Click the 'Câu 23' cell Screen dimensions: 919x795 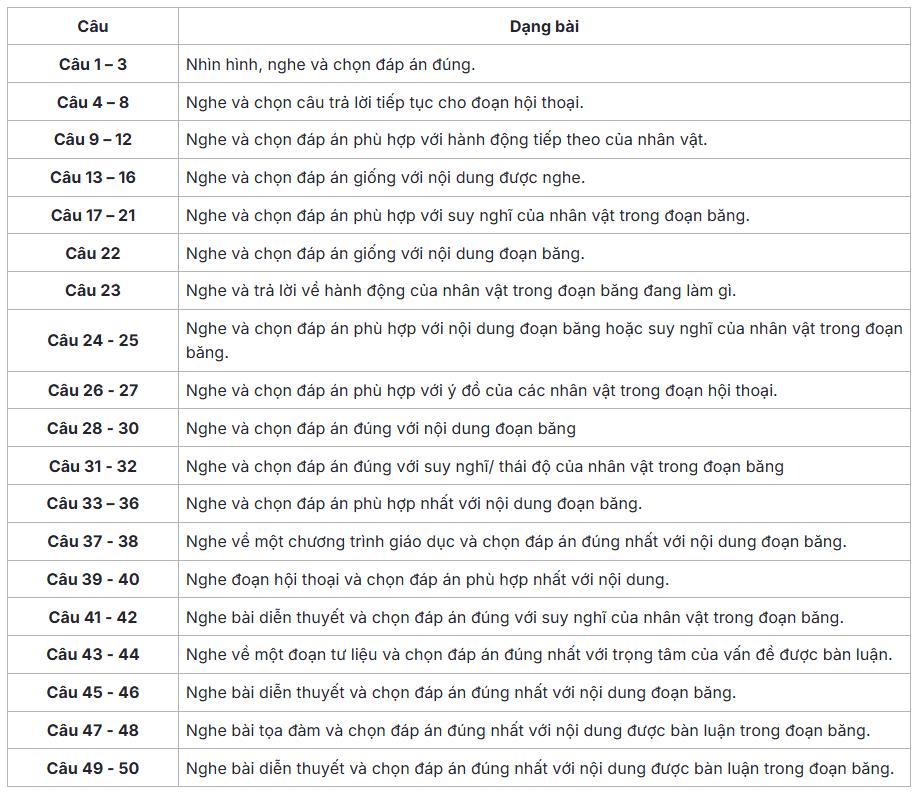(93, 290)
